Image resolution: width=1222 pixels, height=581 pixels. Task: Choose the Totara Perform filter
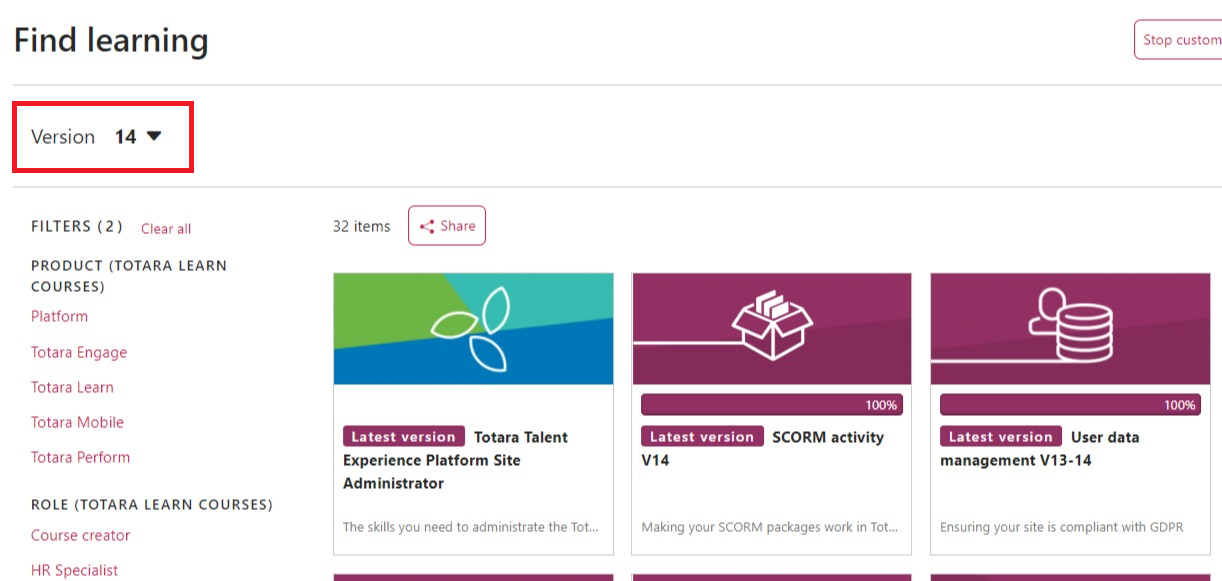click(x=80, y=457)
